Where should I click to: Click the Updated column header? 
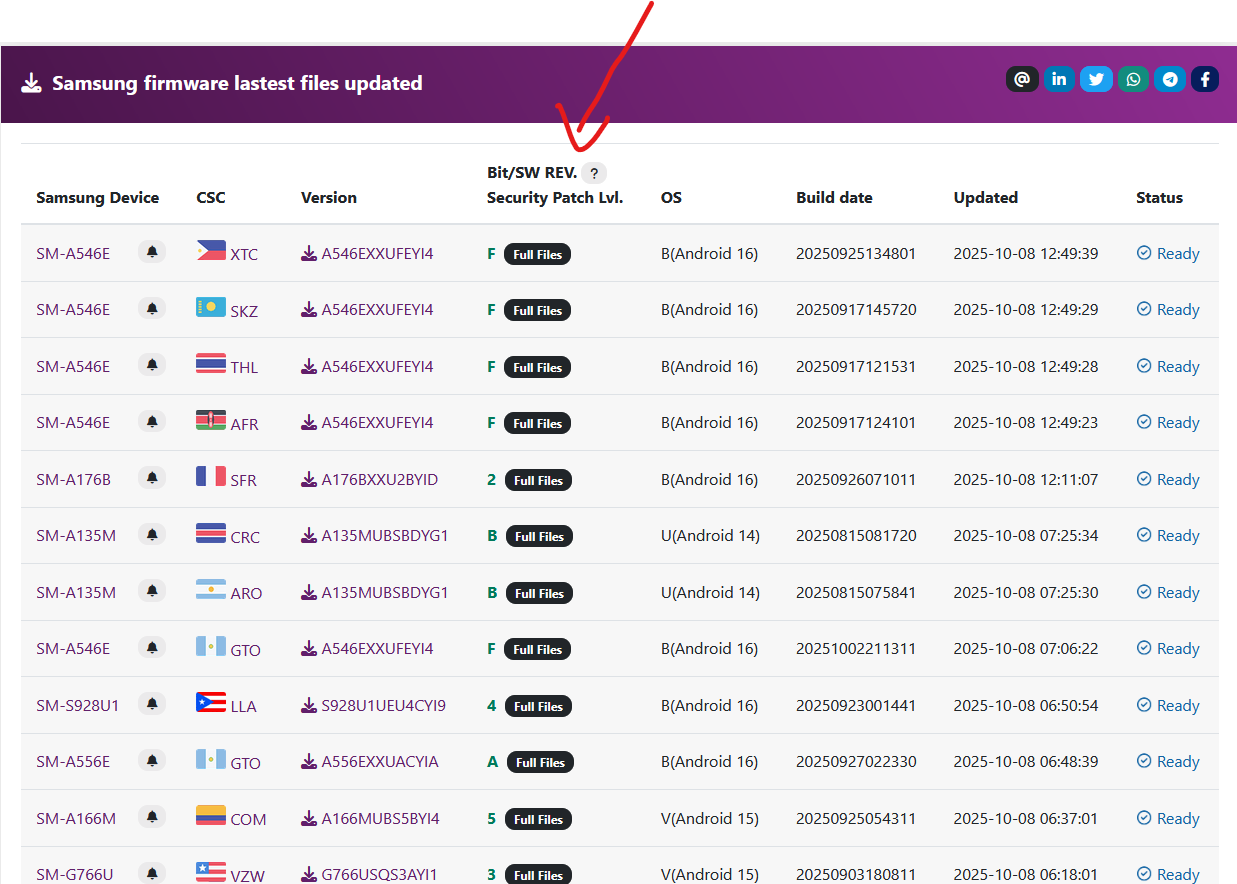[985, 198]
